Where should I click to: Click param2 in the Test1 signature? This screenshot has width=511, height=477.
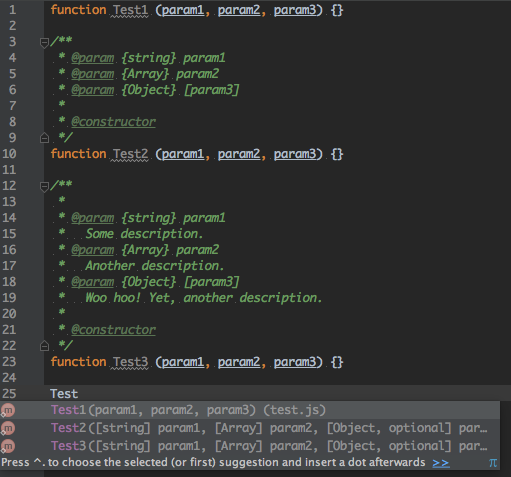(x=239, y=10)
